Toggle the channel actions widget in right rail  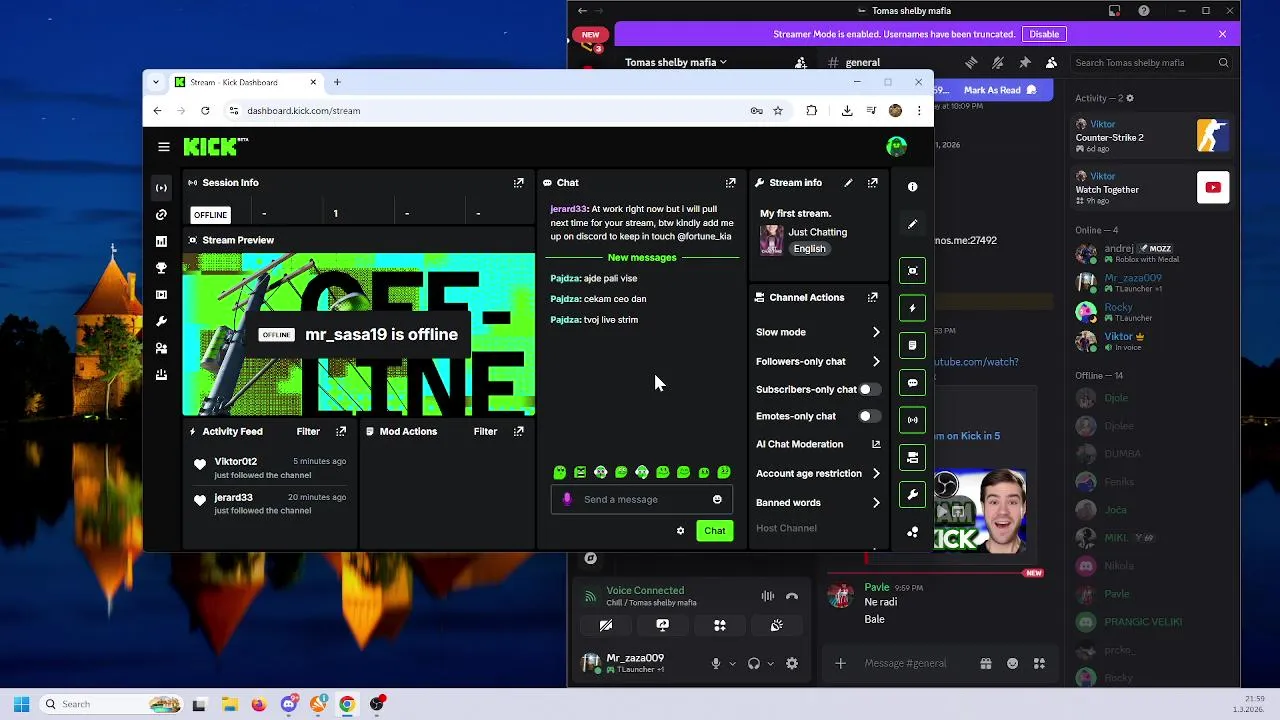click(x=912, y=458)
